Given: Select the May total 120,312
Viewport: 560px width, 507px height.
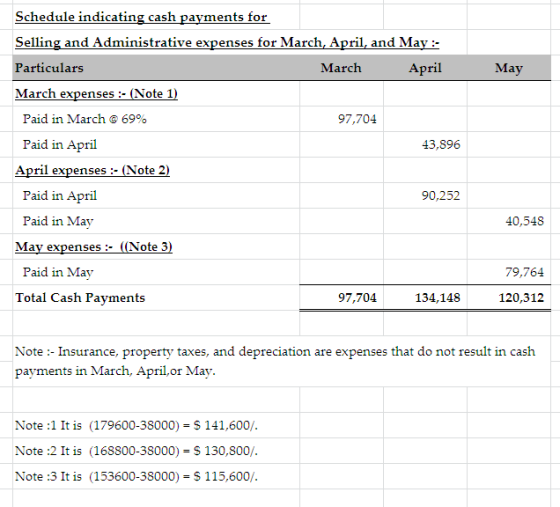Looking at the screenshot, I should pos(521,298).
